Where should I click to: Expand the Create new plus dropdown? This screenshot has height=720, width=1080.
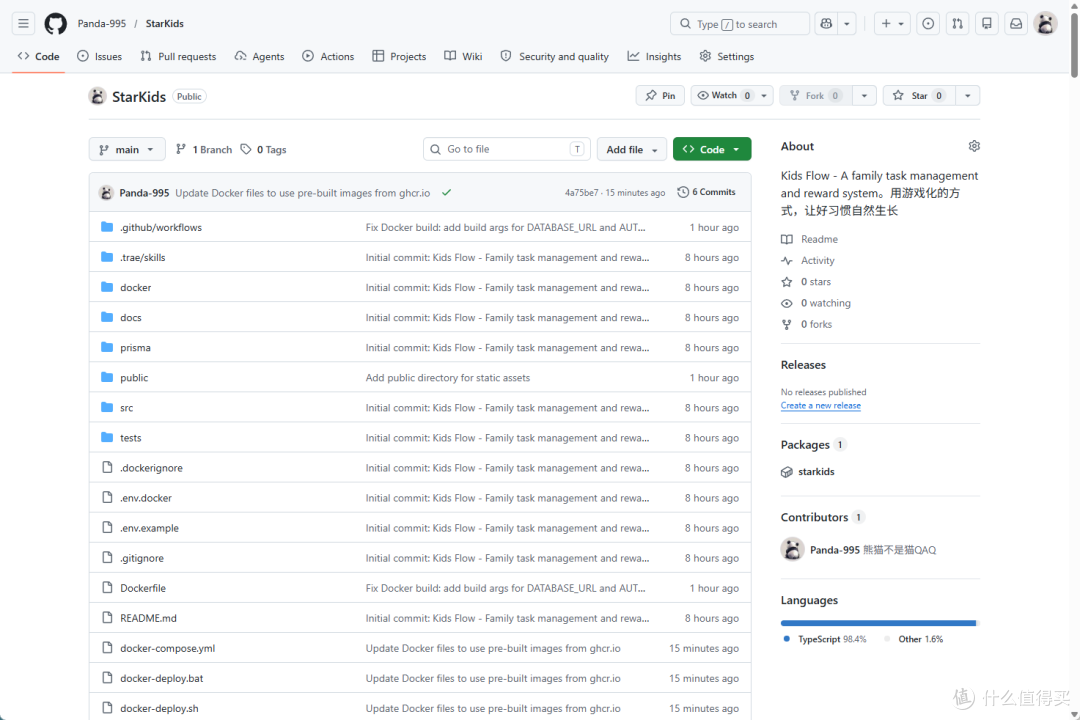(892, 23)
